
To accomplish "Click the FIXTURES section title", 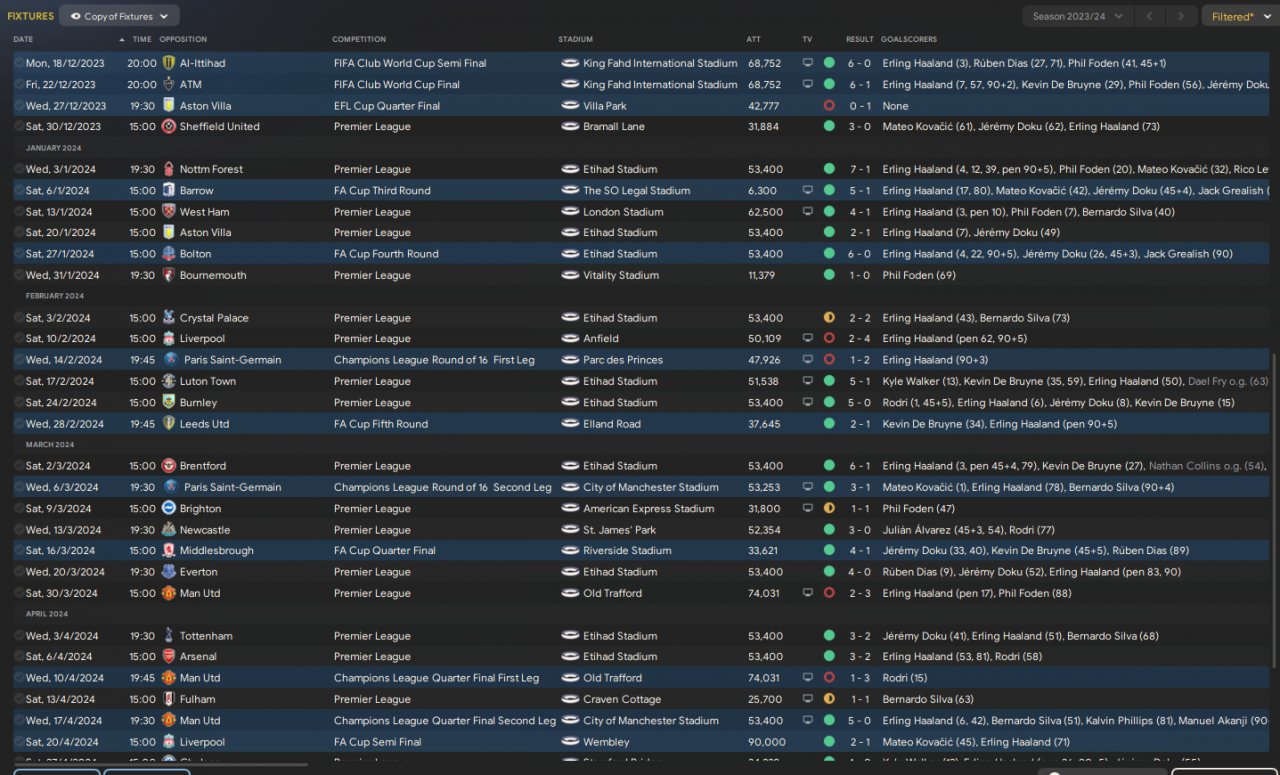I will [30, 16].
